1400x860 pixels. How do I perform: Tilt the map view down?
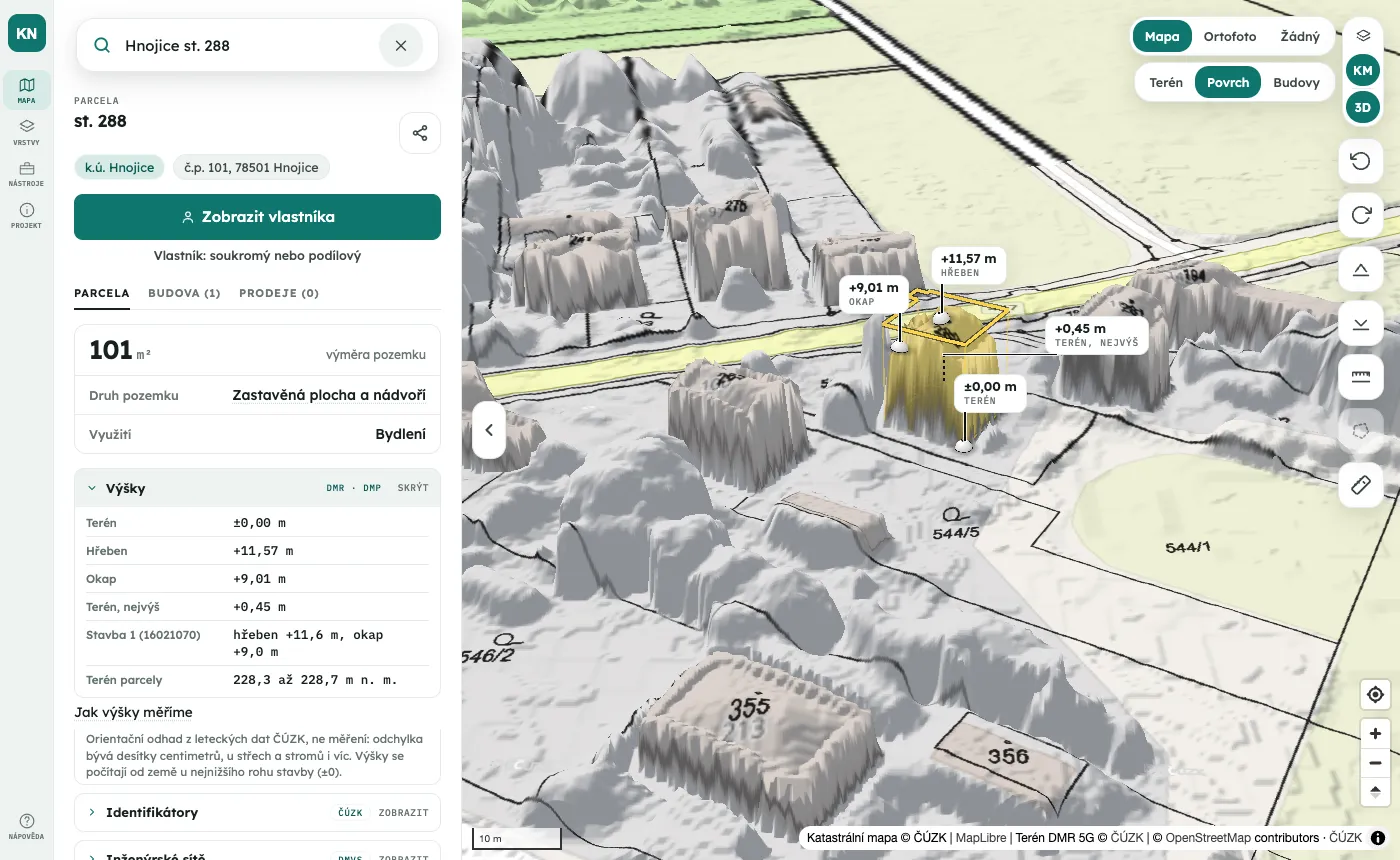tap(1360, 323)
